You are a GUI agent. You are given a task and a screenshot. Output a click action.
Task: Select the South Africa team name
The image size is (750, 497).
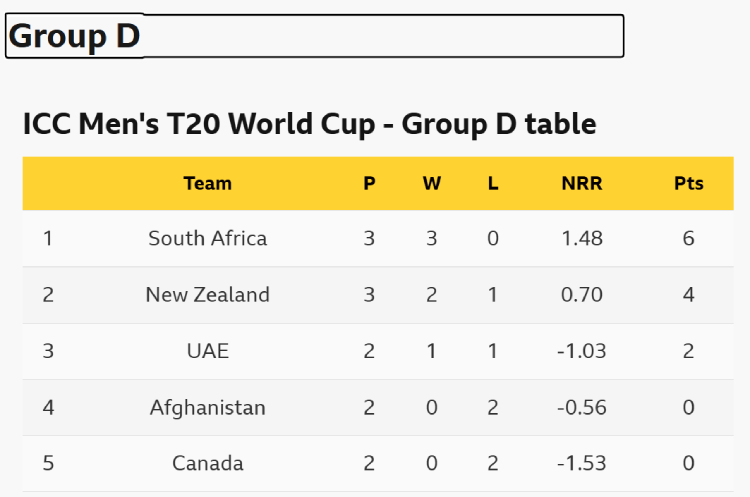pyautogui.click(x=208, y=238)
